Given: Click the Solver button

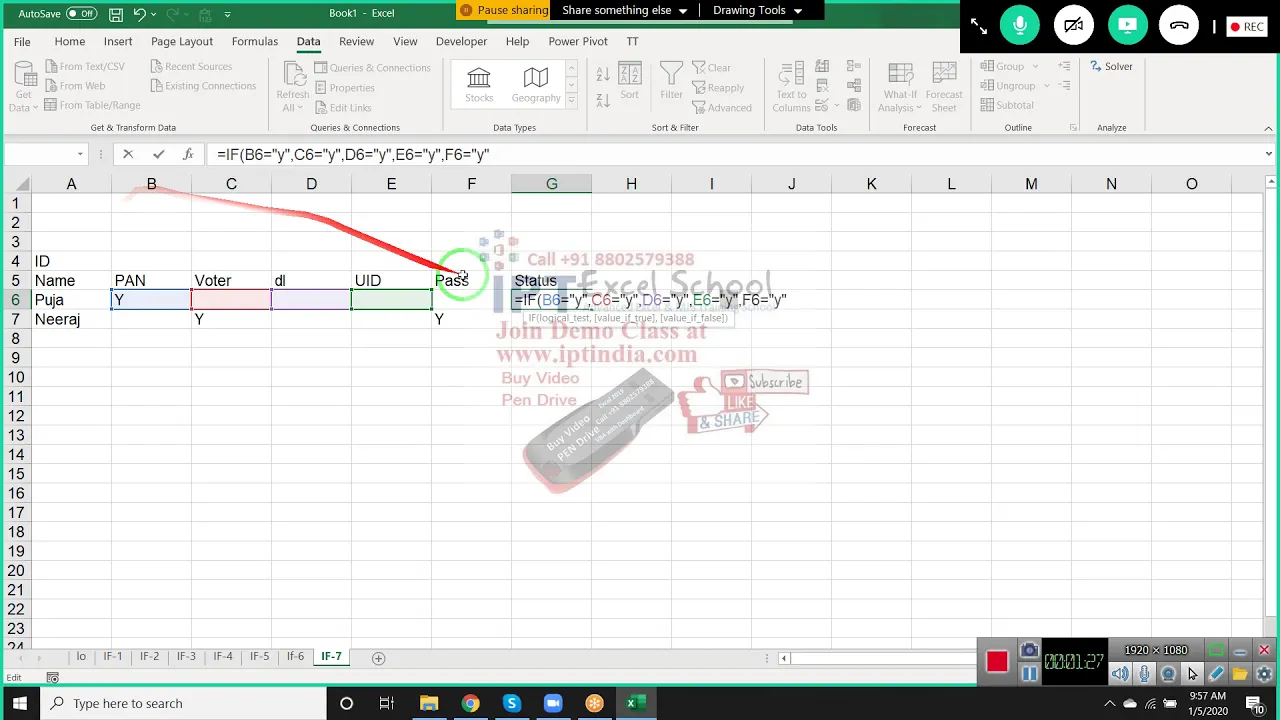Looking at the screenshot, I should [1111, 67].
